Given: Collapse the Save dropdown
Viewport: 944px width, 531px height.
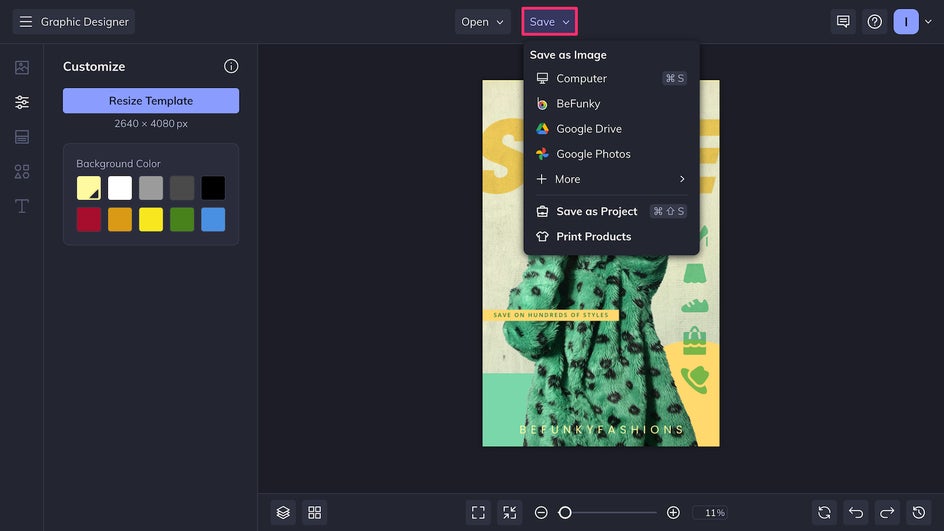Looking at the screenshot, I should pos(550,22).
